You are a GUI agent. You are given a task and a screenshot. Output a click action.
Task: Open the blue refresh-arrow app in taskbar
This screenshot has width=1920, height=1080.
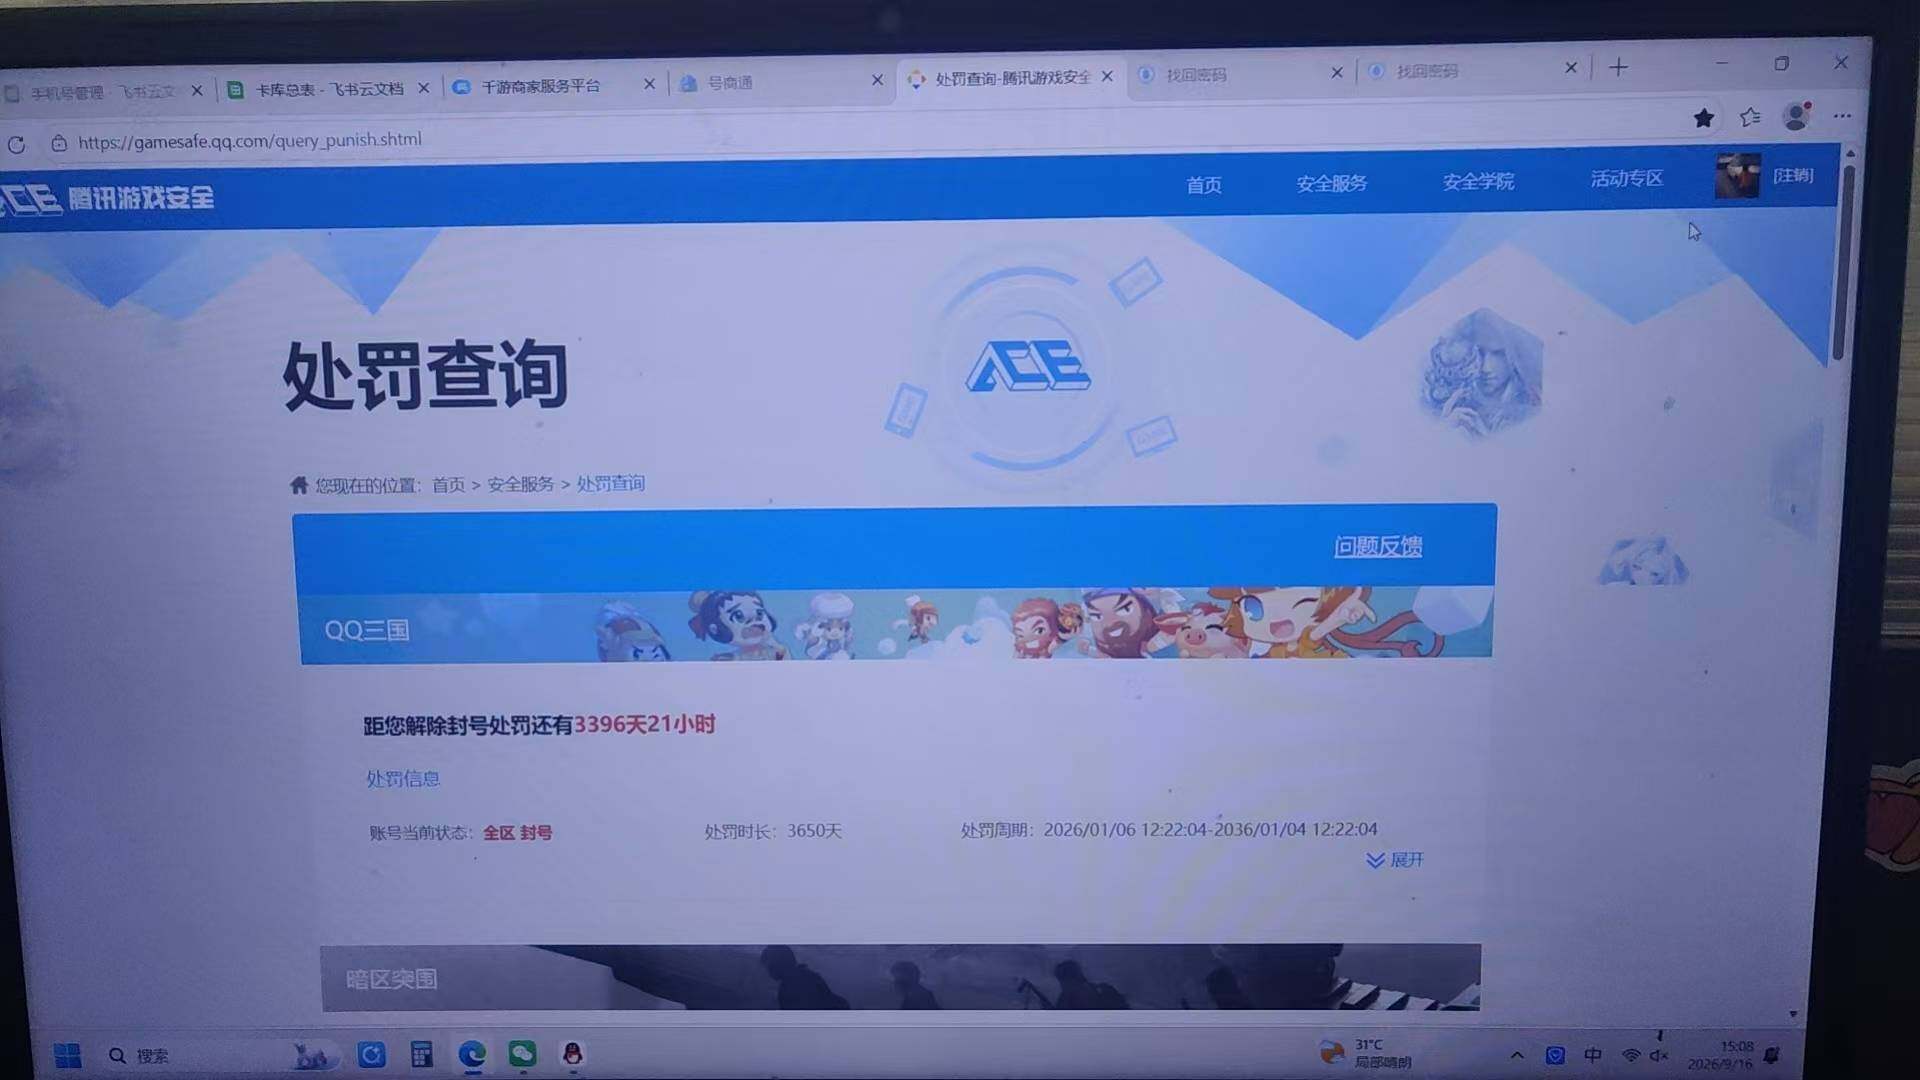tap(371, 1055)
